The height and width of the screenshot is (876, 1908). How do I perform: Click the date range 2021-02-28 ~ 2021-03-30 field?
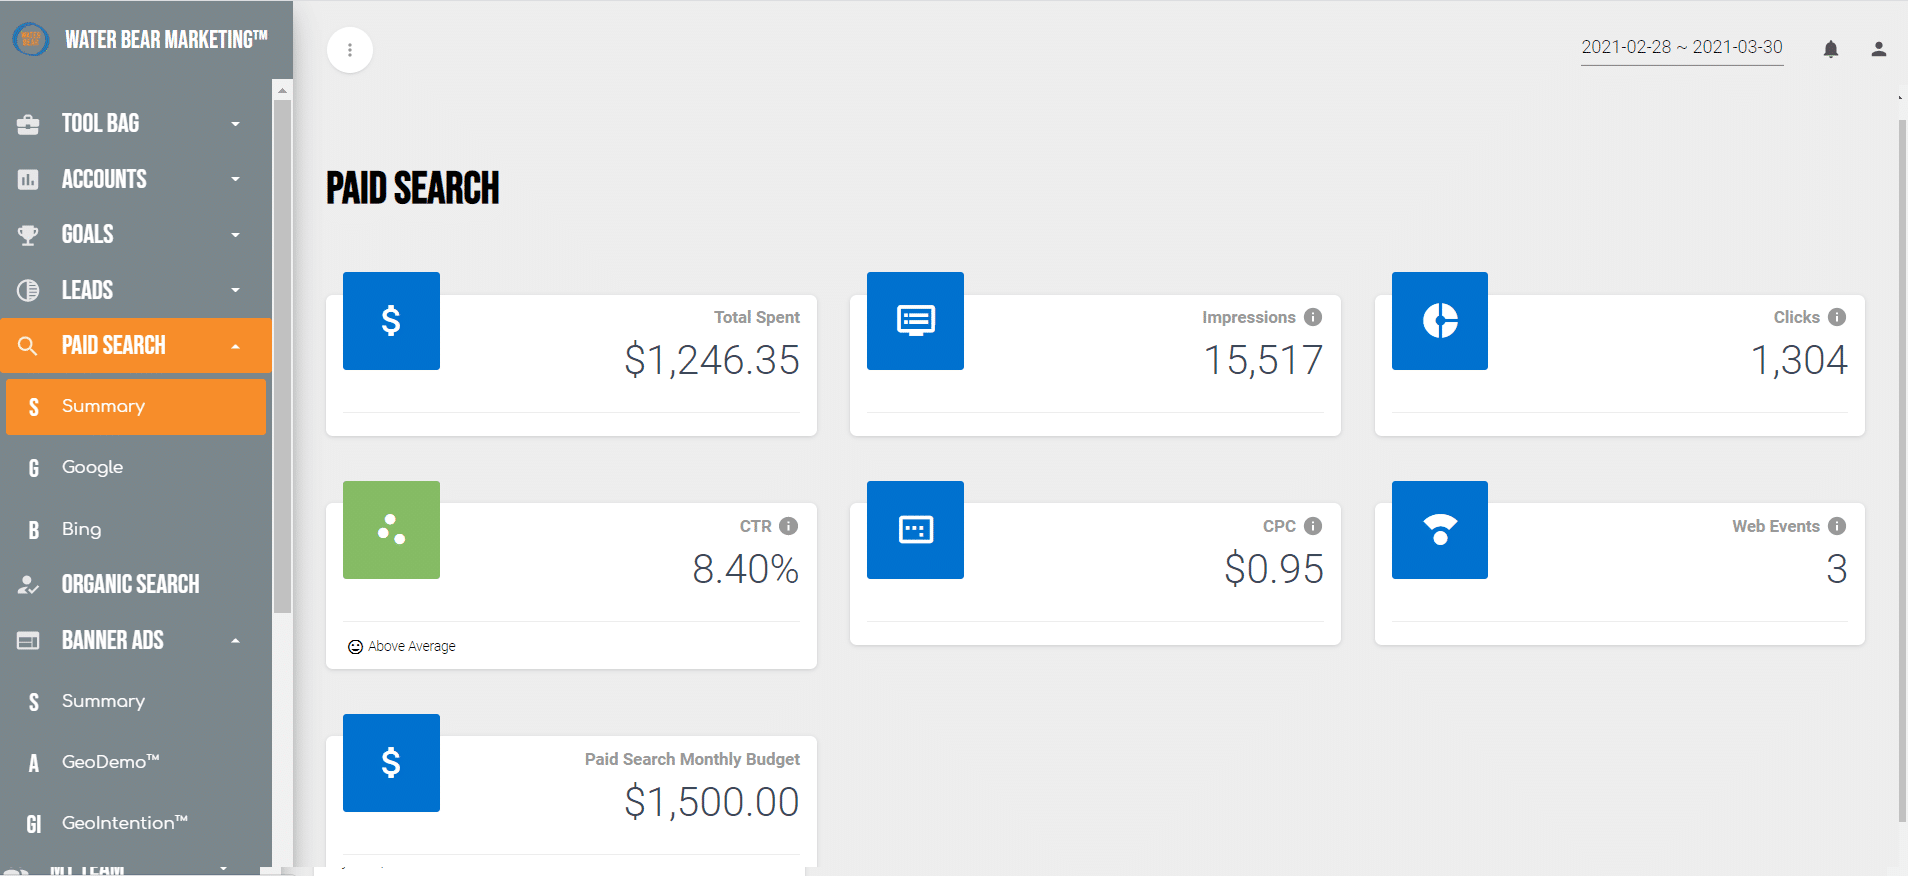[1682, 47]
